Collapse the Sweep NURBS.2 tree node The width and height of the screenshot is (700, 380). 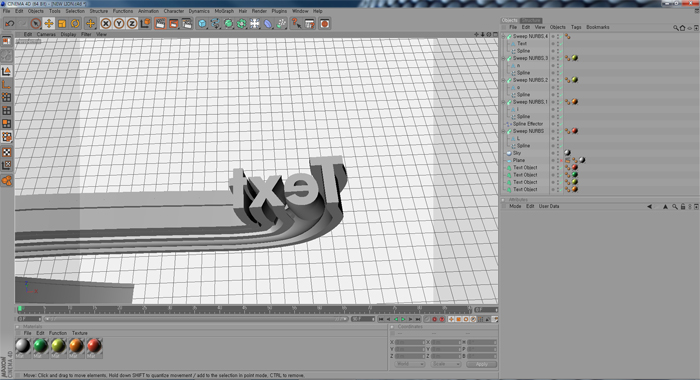tap(504, 80)
